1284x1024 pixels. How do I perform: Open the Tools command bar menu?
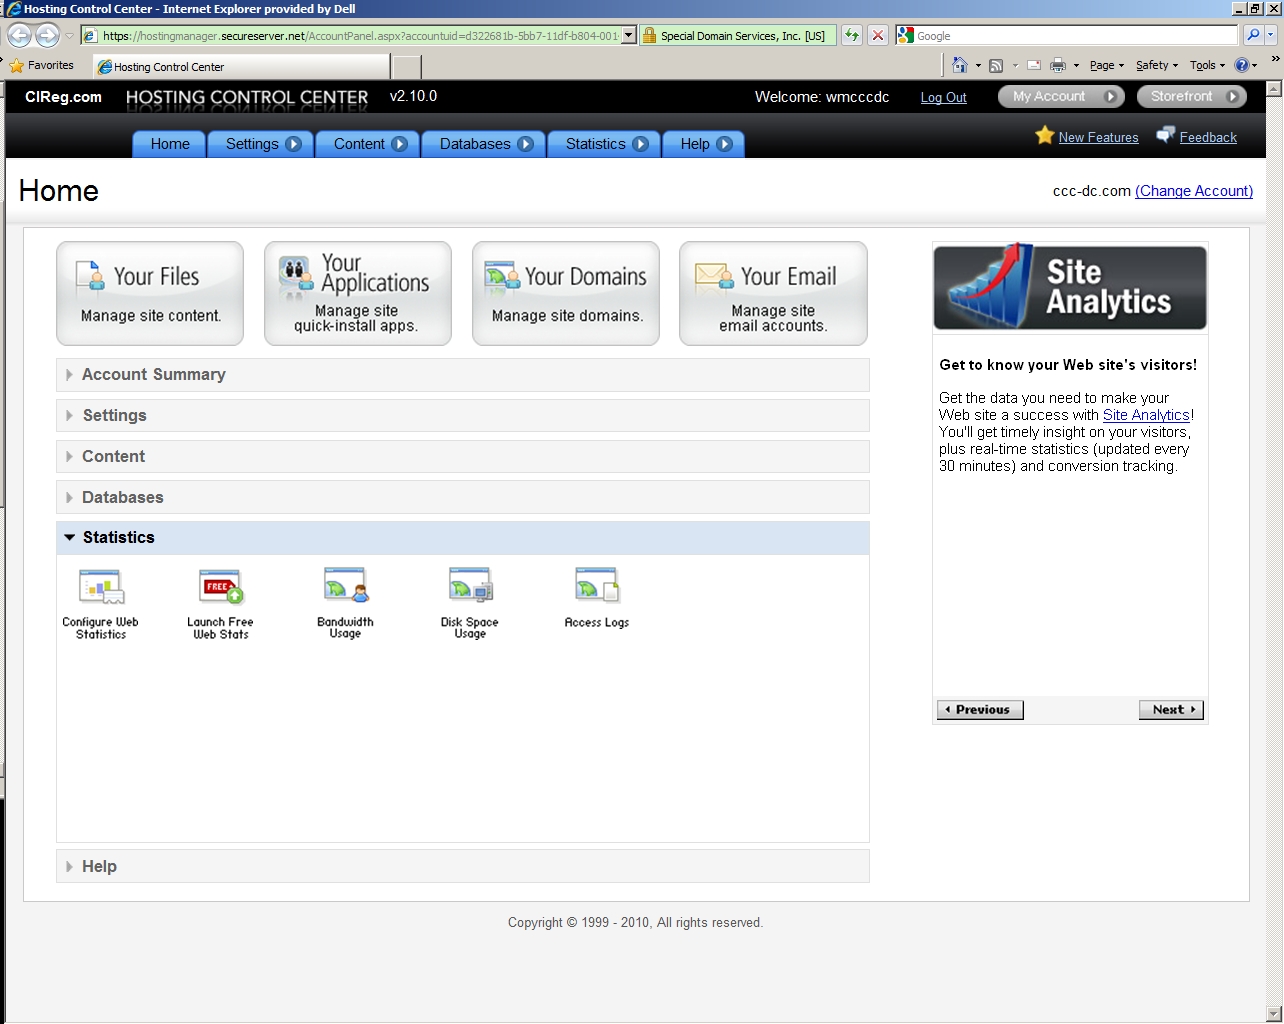click(1208, 65)
